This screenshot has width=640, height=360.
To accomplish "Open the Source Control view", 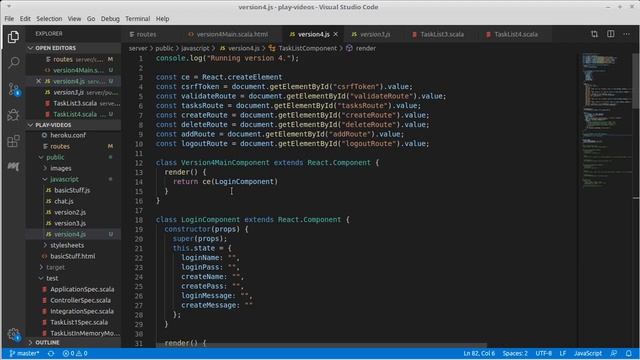I will [13, 89].
